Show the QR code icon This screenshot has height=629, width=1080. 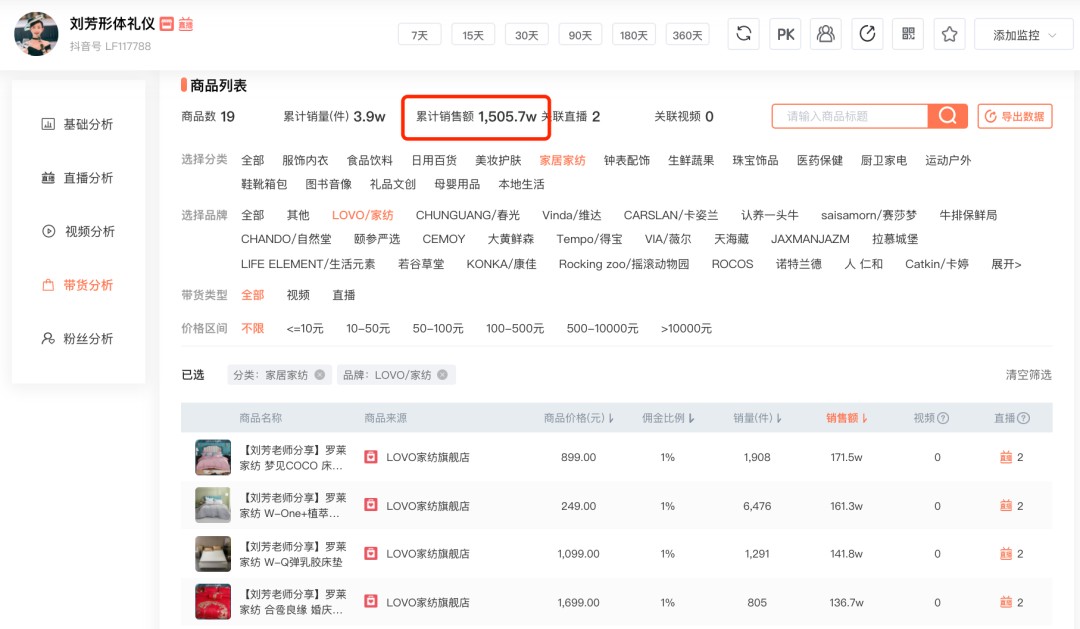(908, 34)
